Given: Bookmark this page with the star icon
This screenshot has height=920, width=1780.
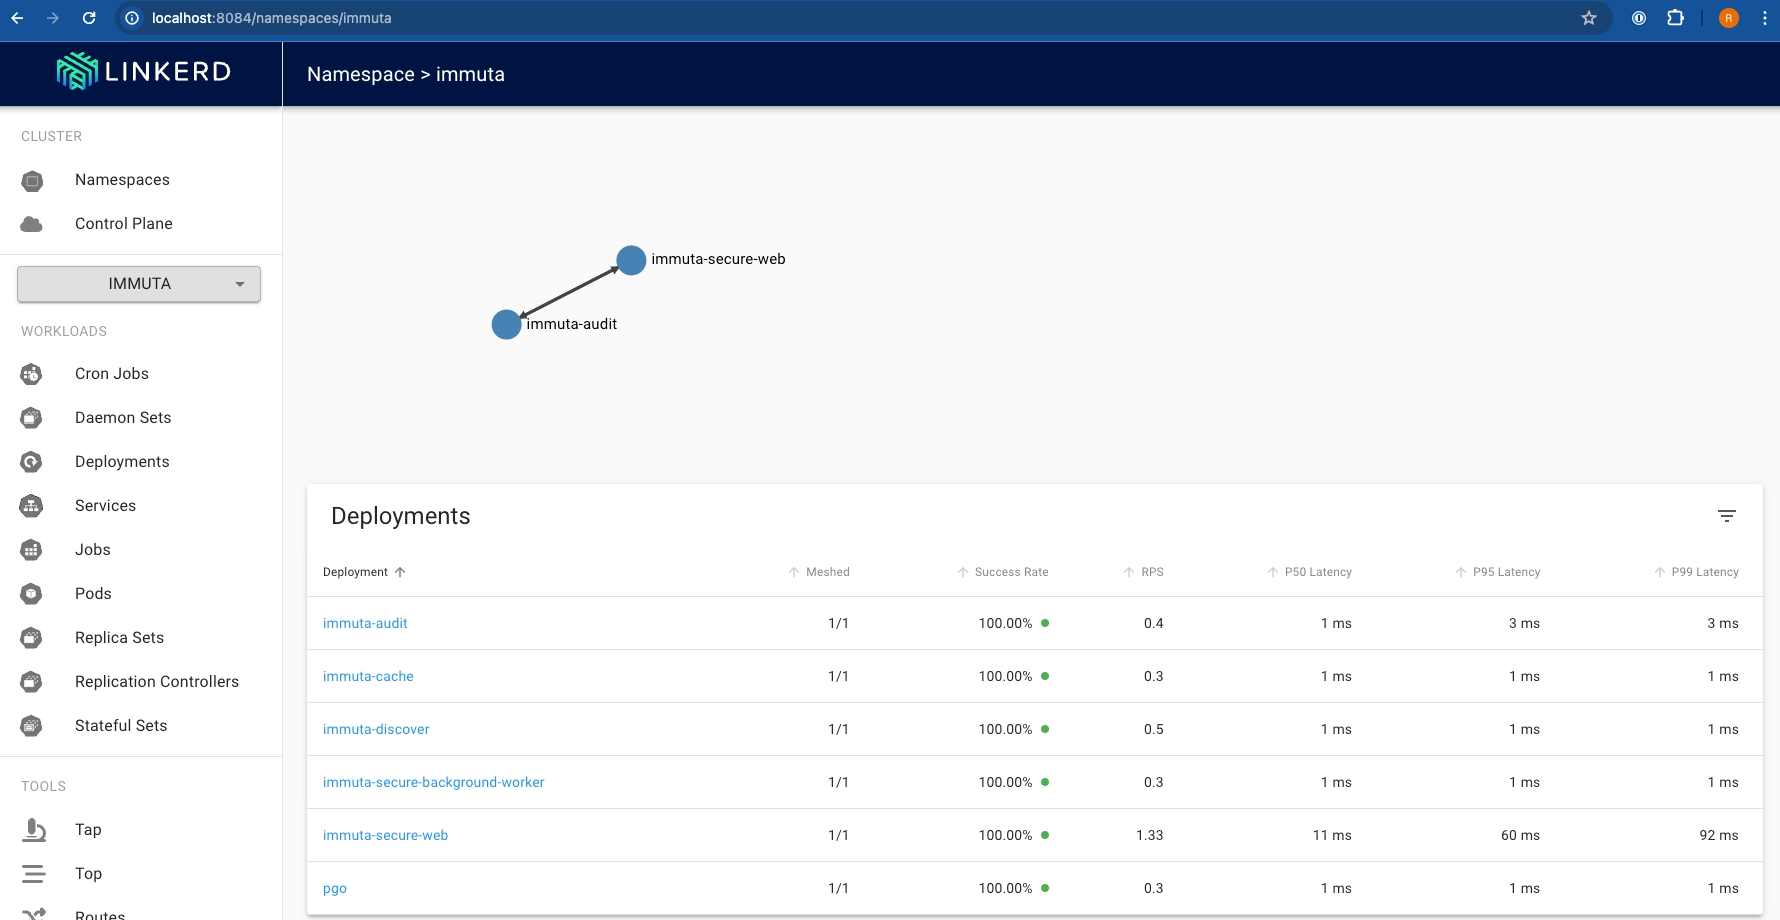Looking at the screenshot, I should [1588, 18].
